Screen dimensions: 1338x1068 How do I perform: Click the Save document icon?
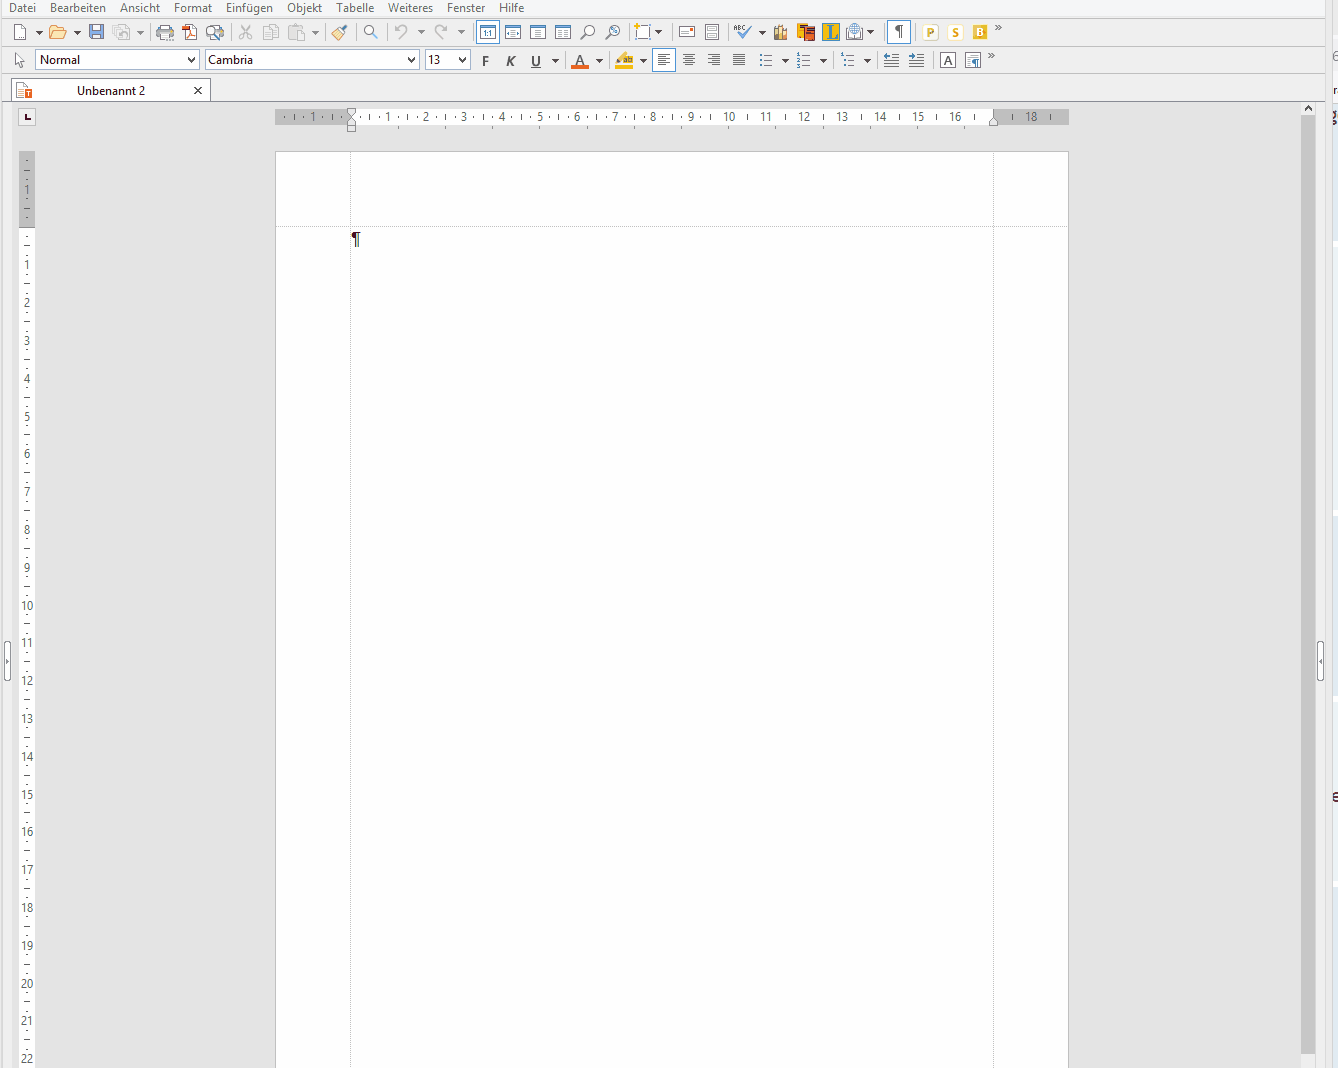pyautogui.click(x=96, y=32)
